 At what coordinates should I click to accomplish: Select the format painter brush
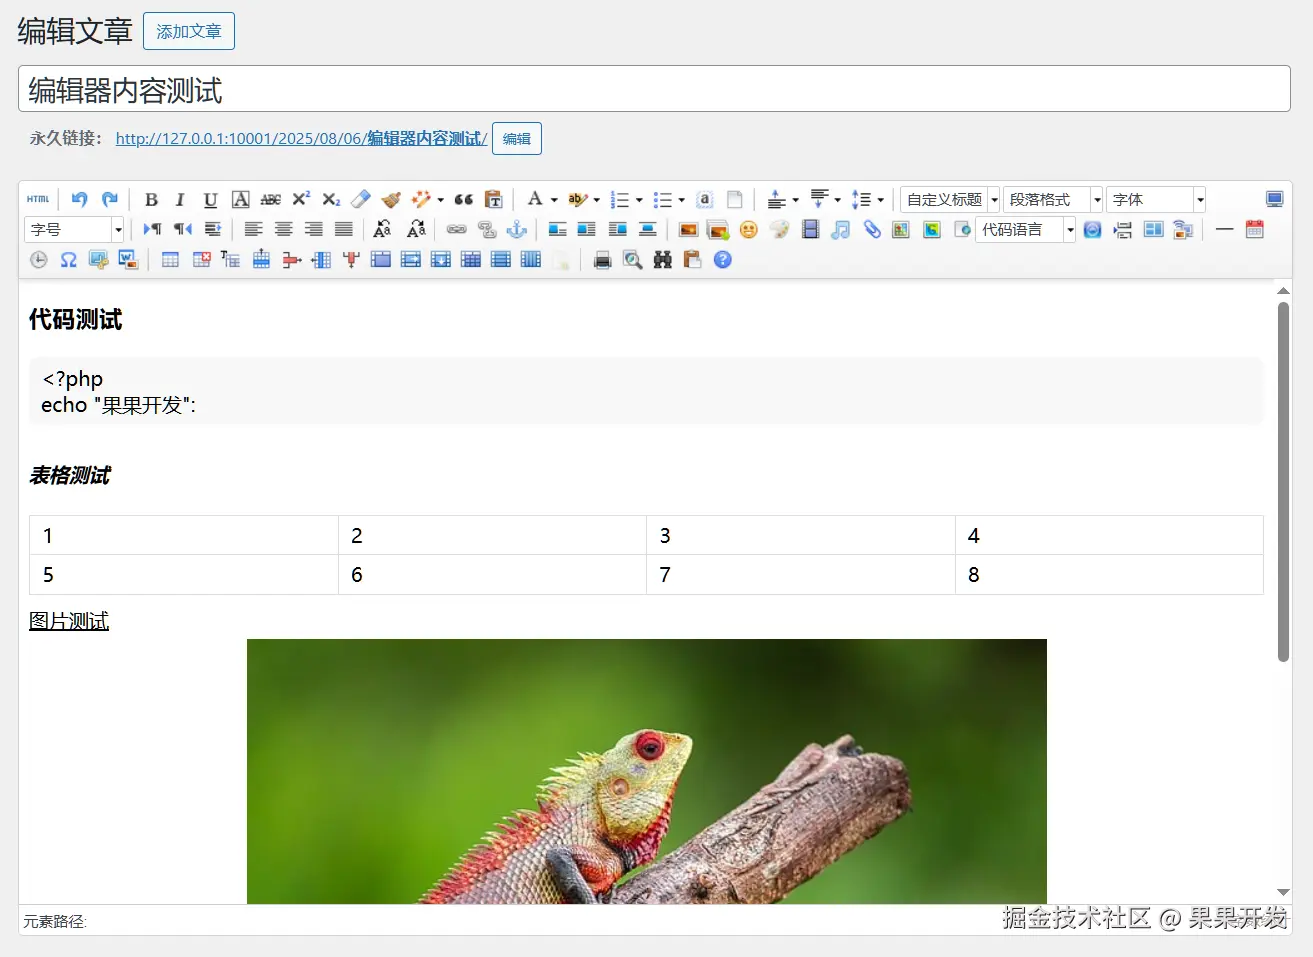tap(391, 200)
